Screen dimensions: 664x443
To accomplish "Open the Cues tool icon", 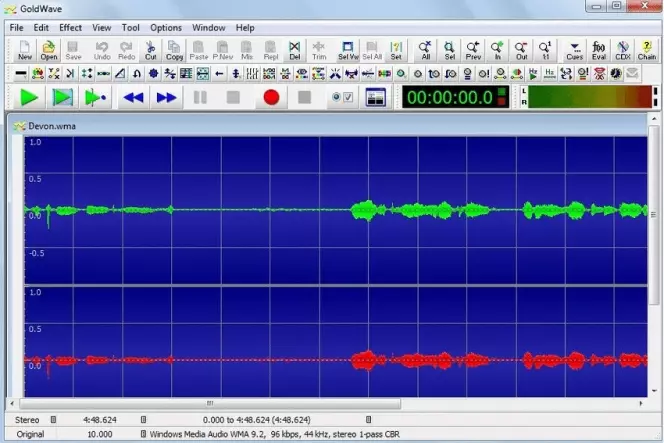I will pyautogui.click(x=574, y=50).
